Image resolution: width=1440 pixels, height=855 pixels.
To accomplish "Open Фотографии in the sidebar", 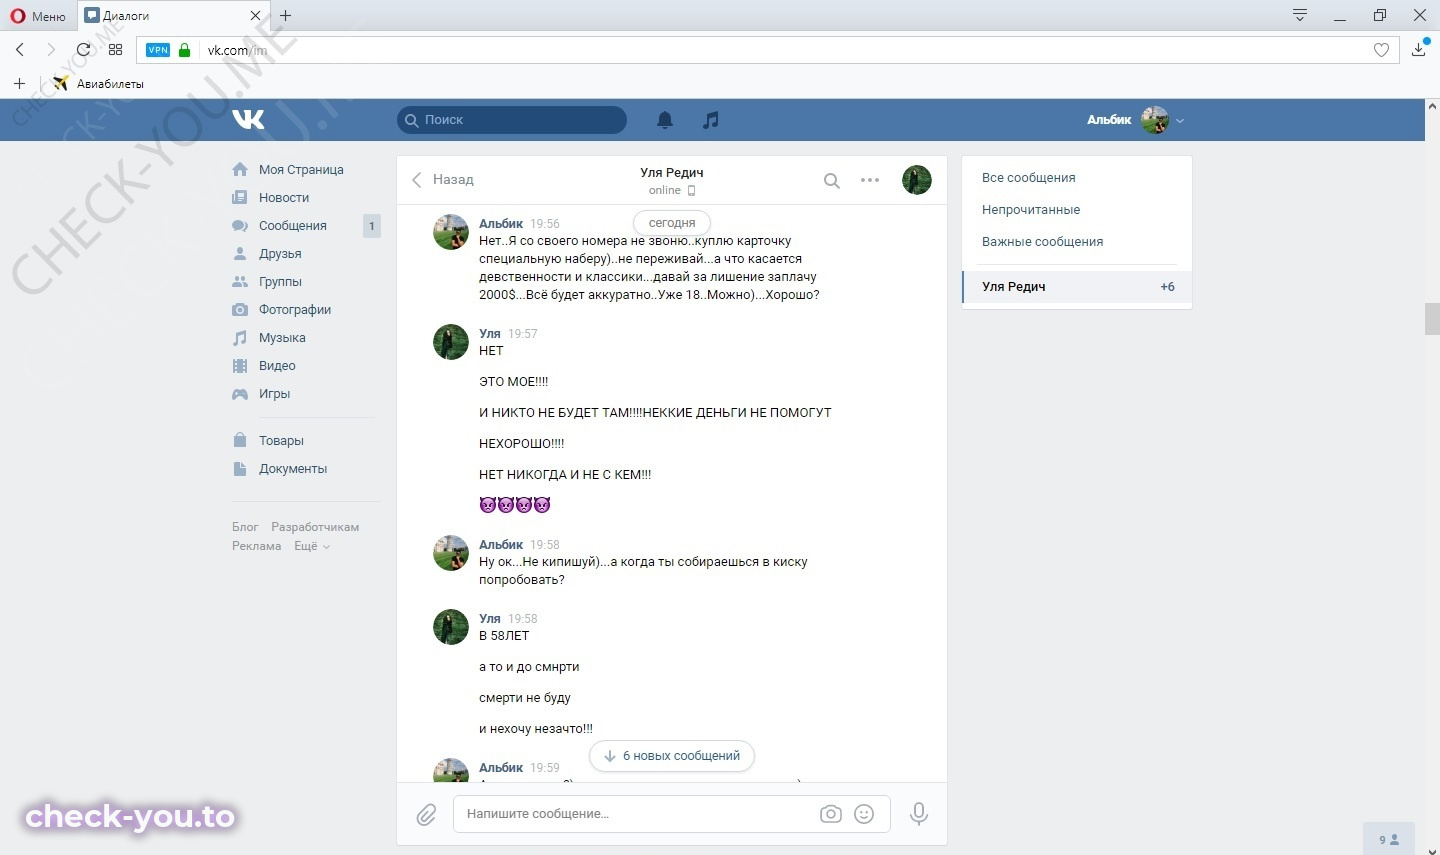I will click(295, 310).
